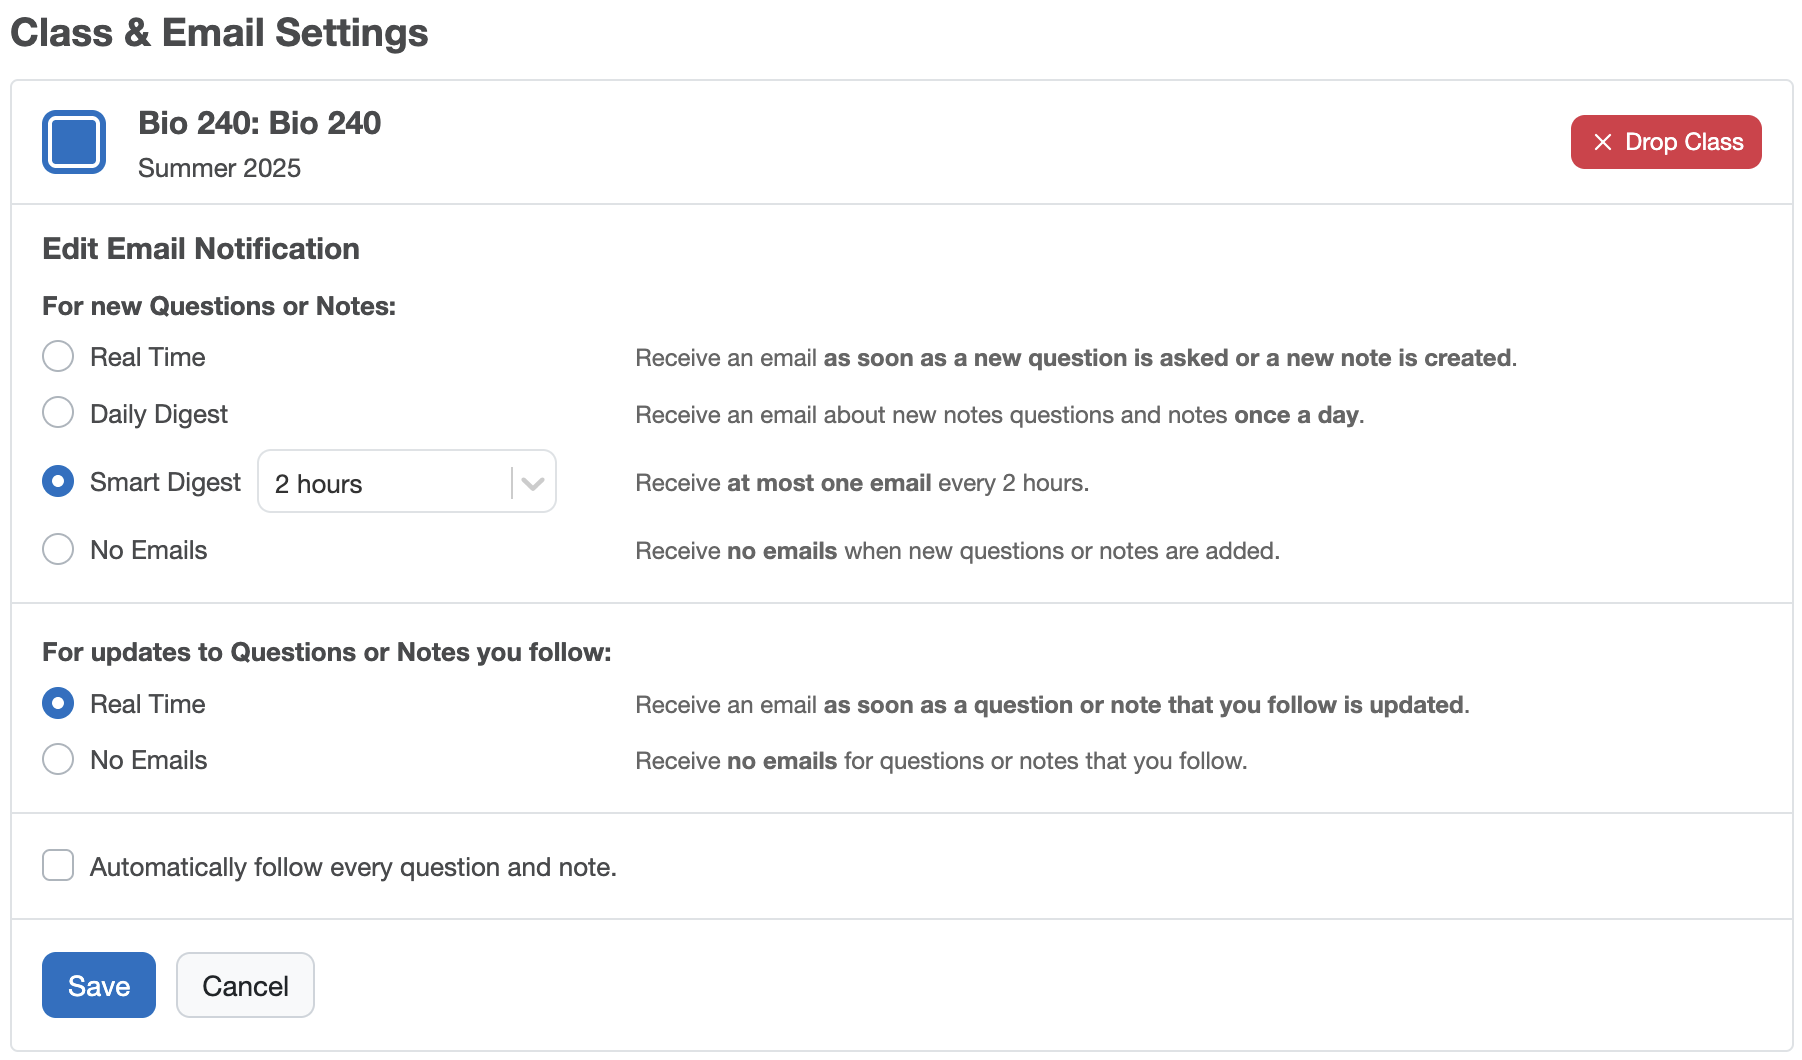Image resolution: width=1802 pixels, height=1060 pixels.
Task: Choose the Daily Digest radio option
Action: [58, 412]
